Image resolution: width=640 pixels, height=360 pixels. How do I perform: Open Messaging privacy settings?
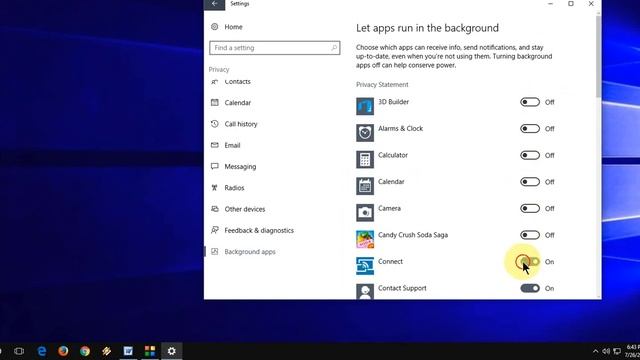click(x=240, y=167)
